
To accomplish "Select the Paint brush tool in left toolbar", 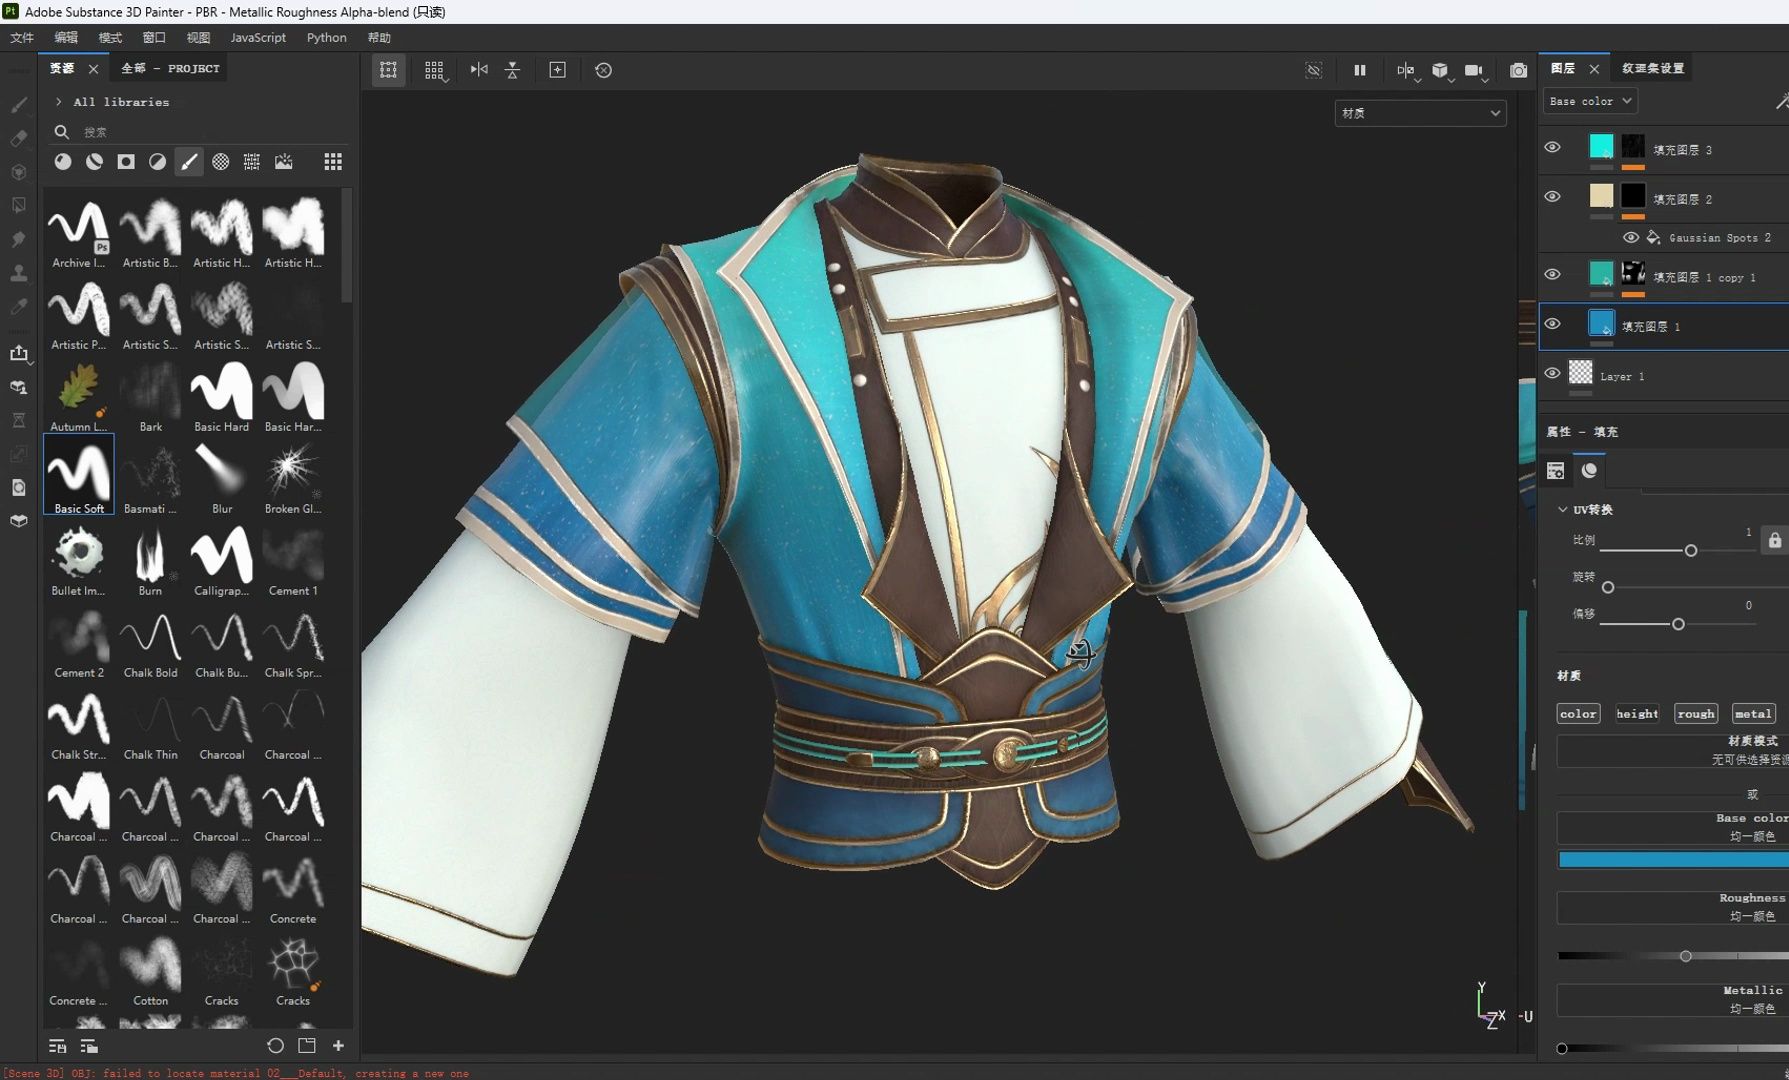I will point(18,104).
